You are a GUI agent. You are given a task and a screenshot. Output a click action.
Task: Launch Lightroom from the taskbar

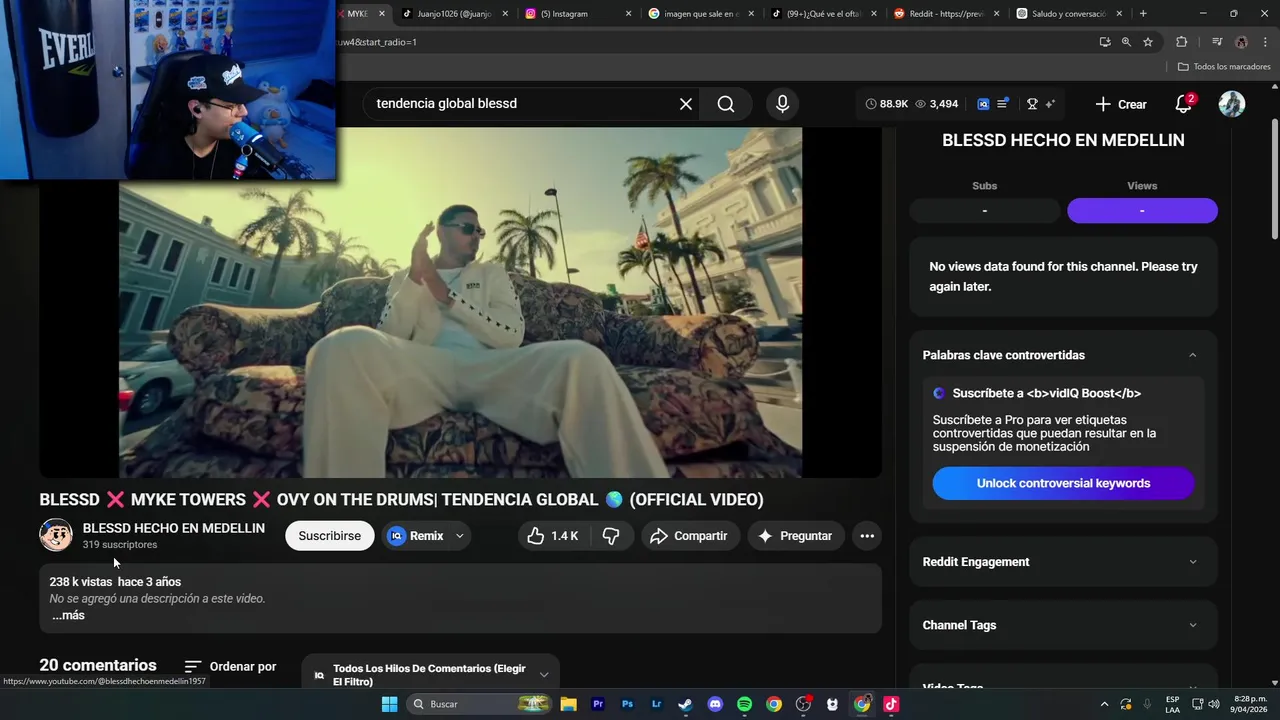656,704
